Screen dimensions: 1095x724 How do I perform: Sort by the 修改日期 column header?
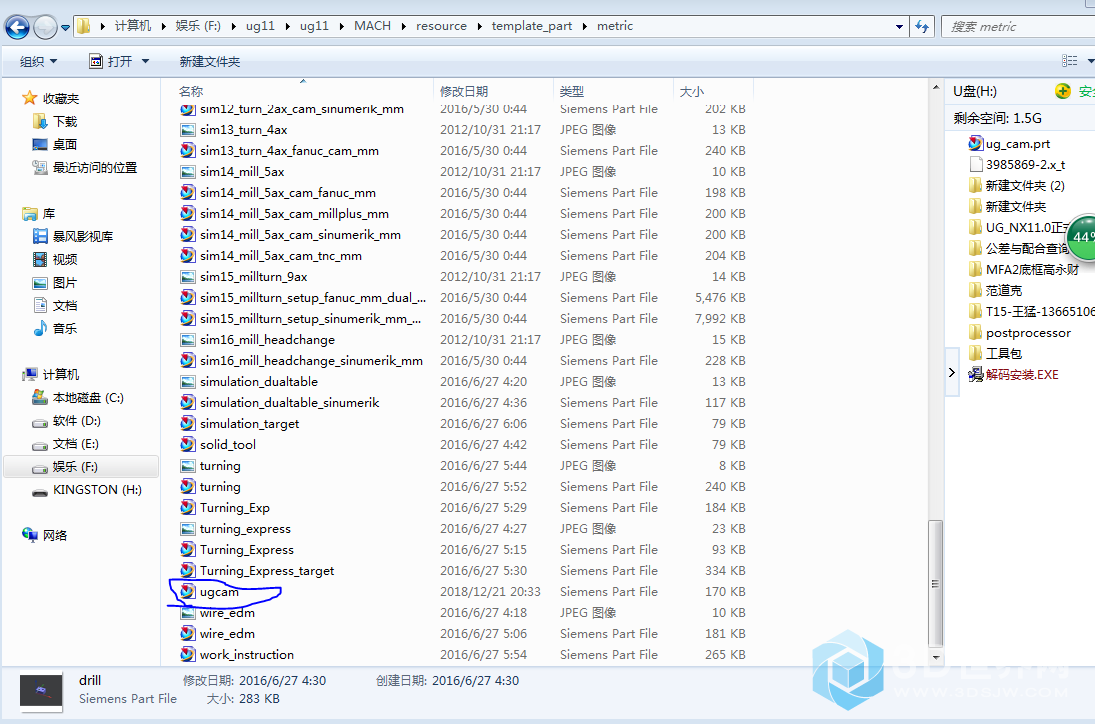point(464,91)
